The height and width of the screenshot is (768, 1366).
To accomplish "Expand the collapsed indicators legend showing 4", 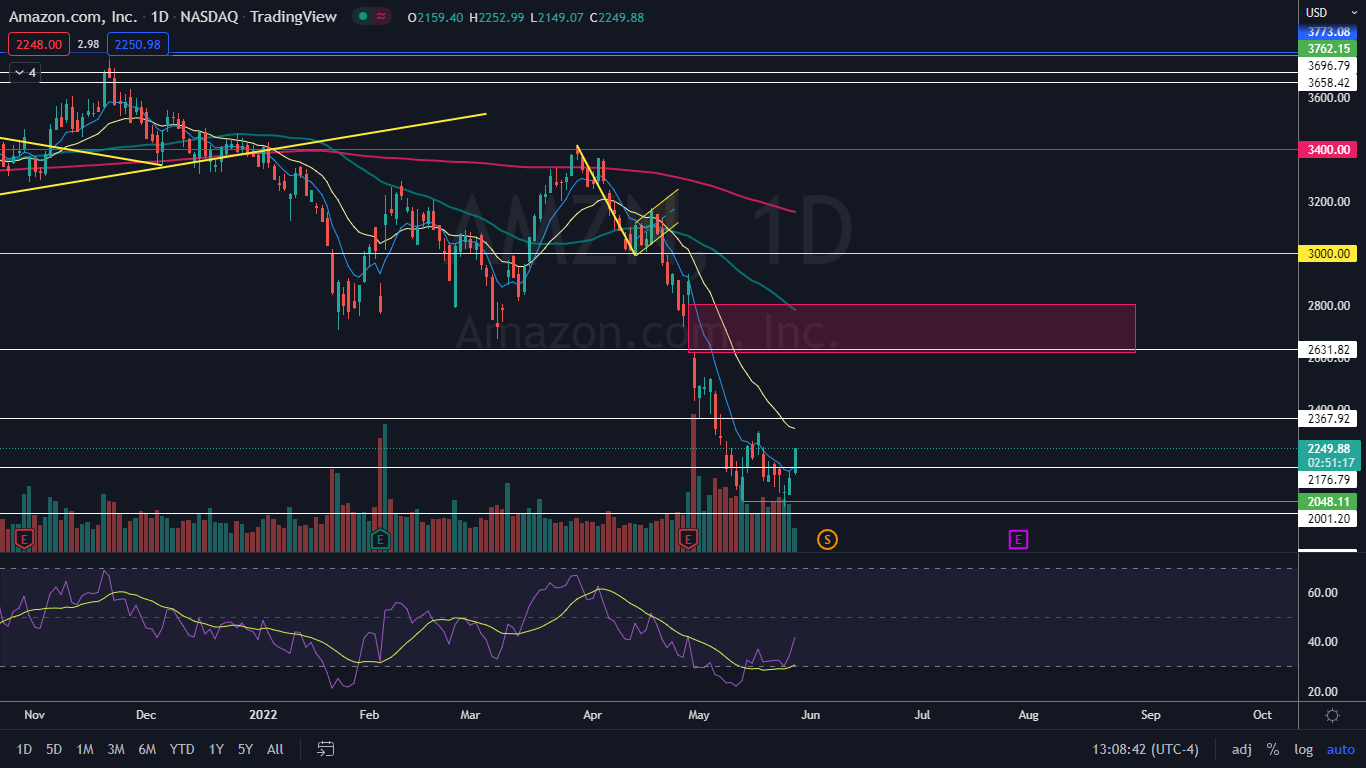I will coord(24,72).
